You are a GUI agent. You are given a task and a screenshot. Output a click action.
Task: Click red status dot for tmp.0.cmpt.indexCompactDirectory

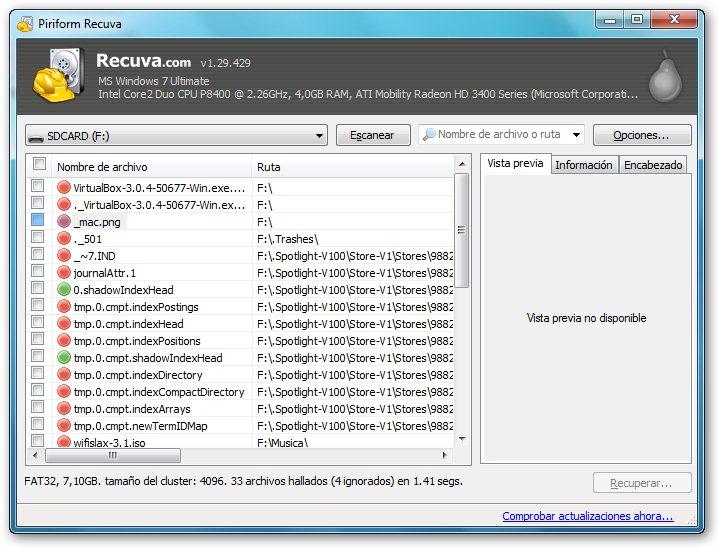point(64,391)
